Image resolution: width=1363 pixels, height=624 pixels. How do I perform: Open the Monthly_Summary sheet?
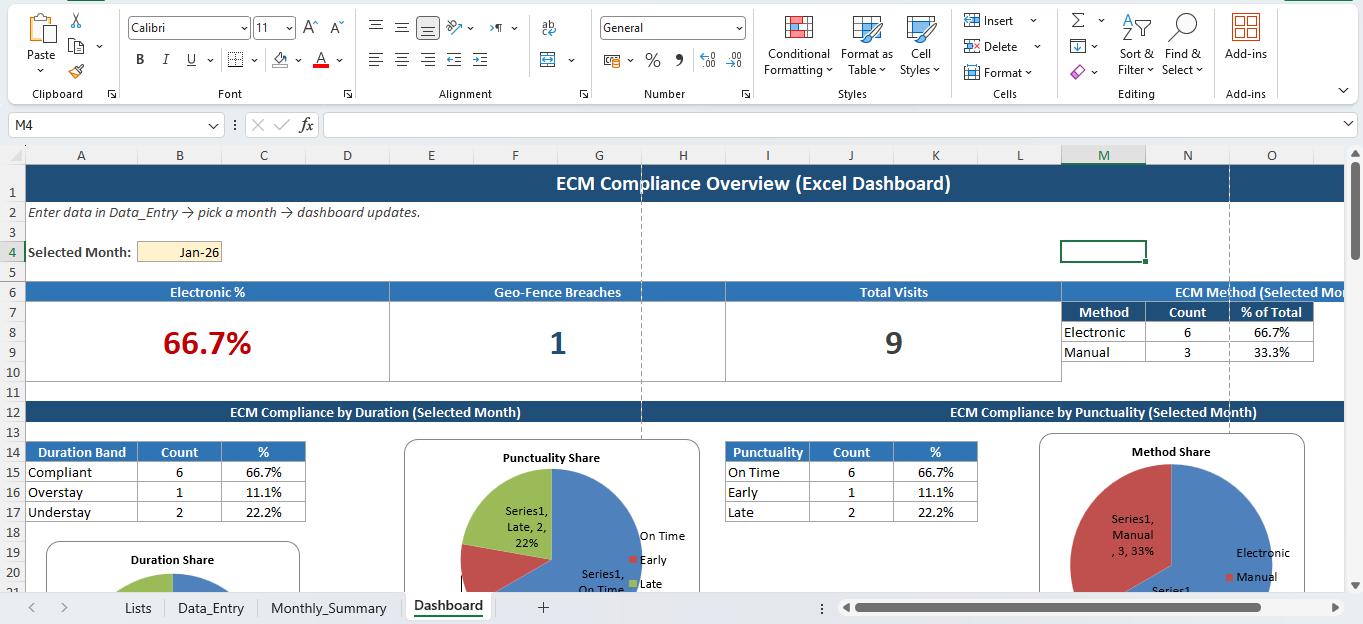pyautogui.click(x=328, y=607)
